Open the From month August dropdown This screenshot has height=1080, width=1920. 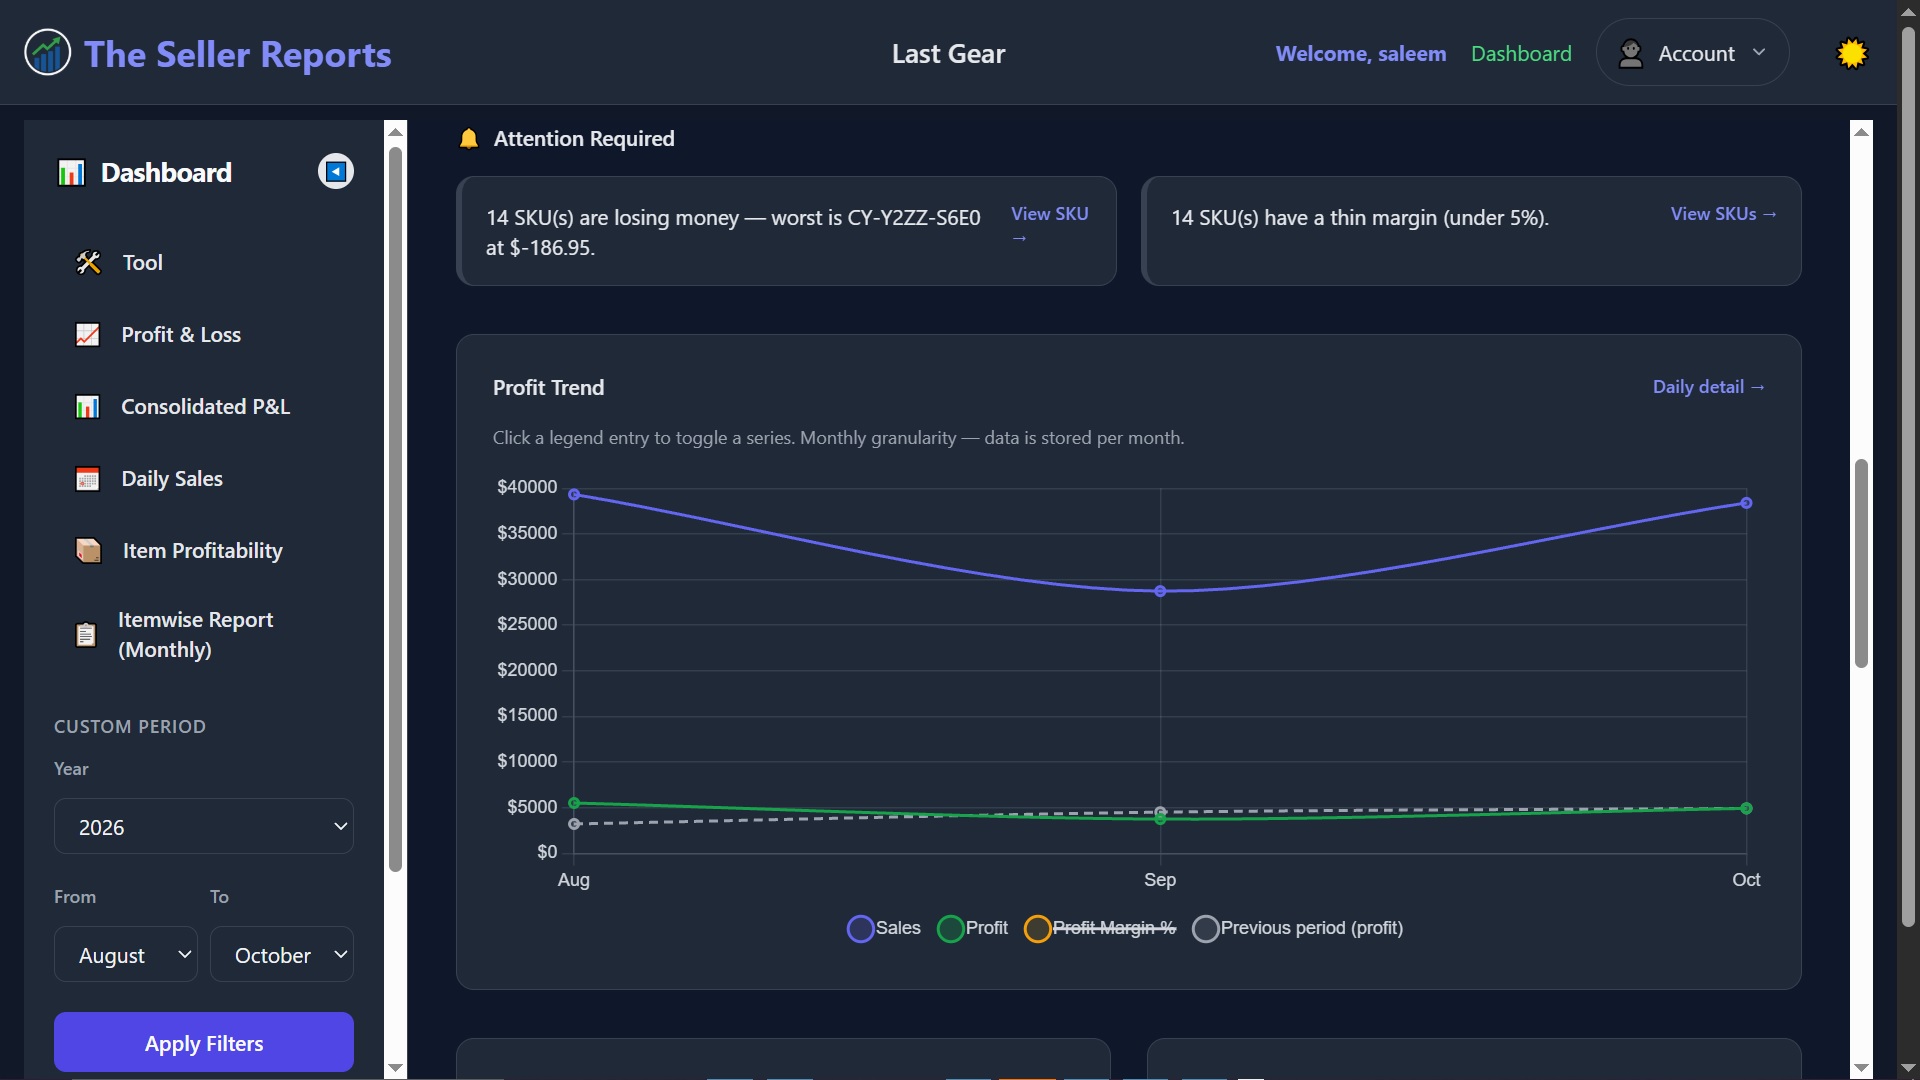(x=126, y=954)
